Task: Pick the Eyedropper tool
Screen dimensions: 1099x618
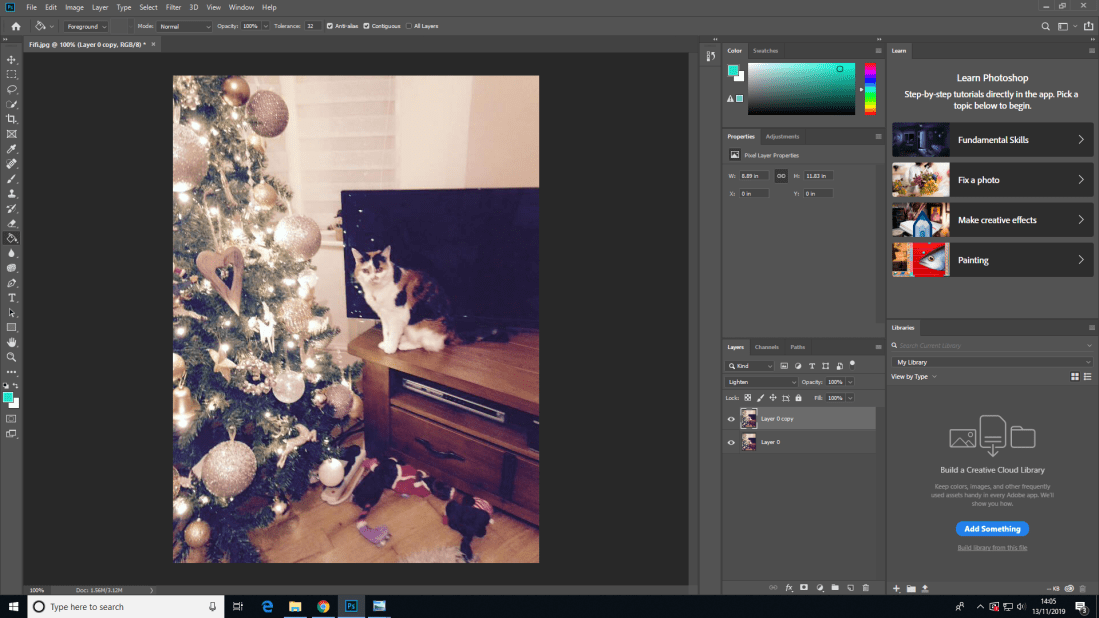Action: pos(12,148)
